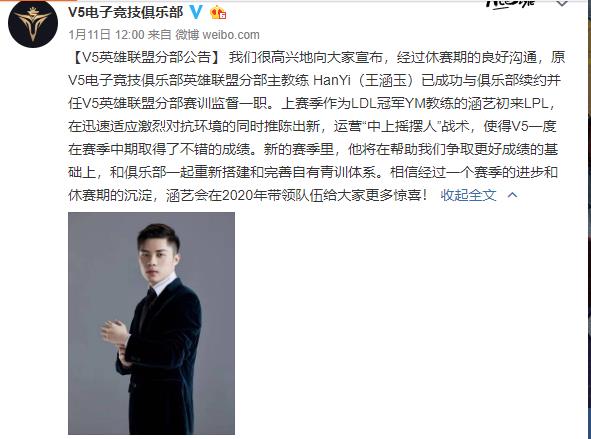Click the orange crown membership badge
This screenshot has width=591, height=439.
click(218, 13)
